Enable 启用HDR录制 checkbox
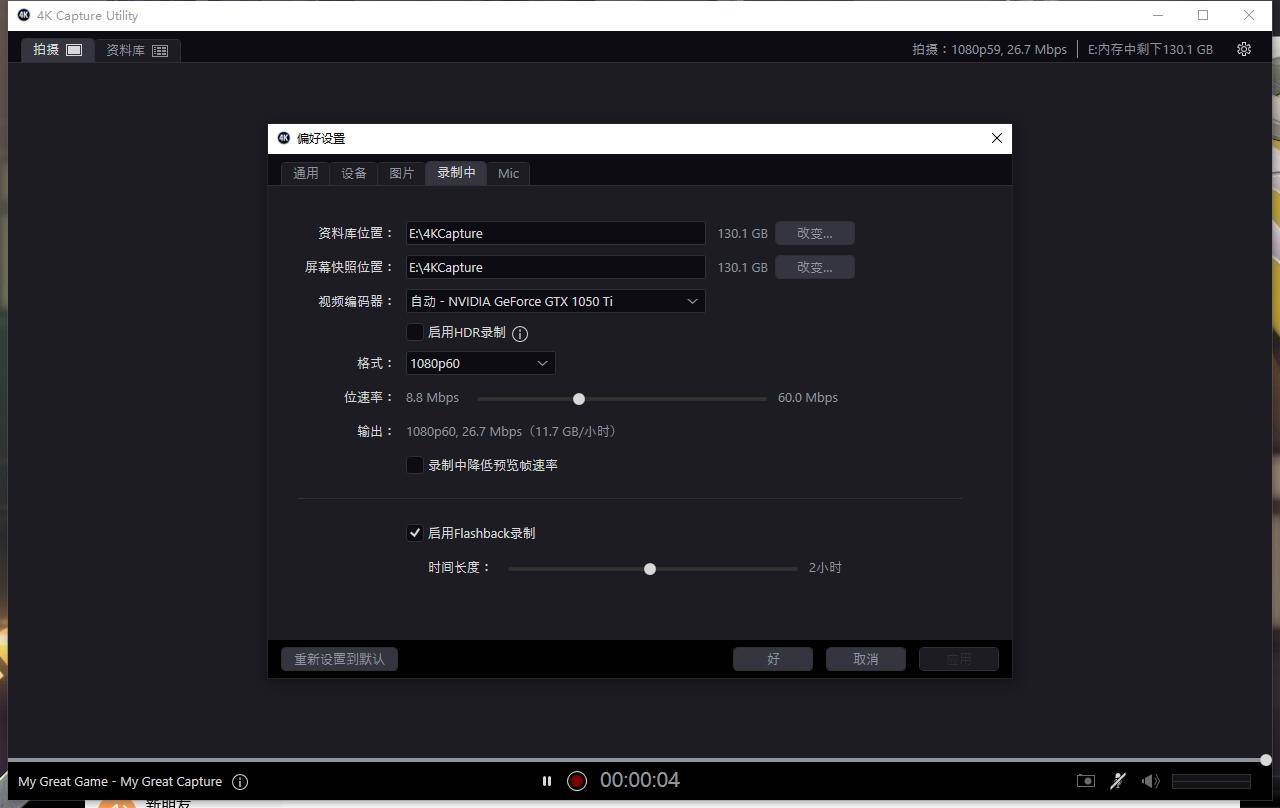The width and height of the screenshot is (1280, 808). coord(415,332)
